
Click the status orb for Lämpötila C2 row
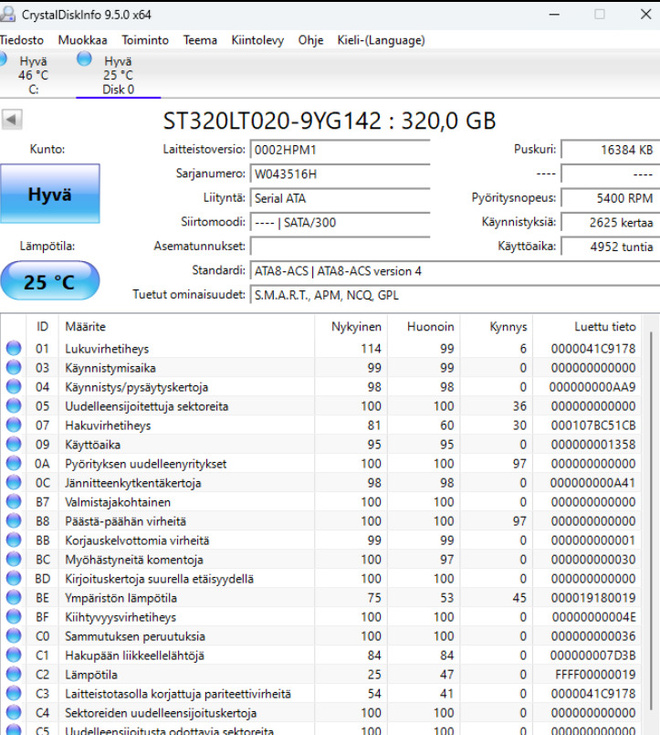14,674
